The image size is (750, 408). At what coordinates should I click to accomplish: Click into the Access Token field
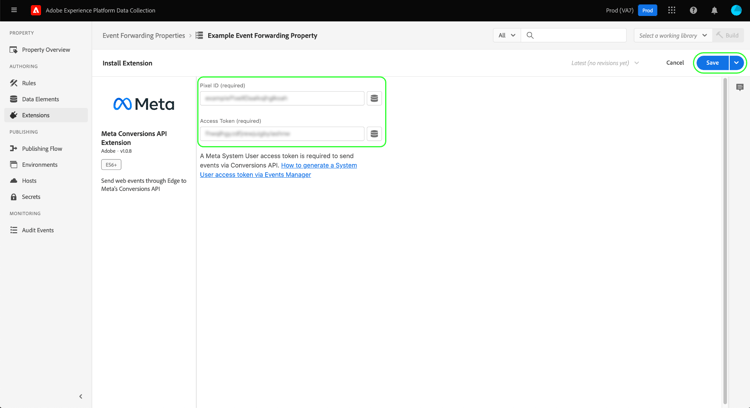point(282,134)
